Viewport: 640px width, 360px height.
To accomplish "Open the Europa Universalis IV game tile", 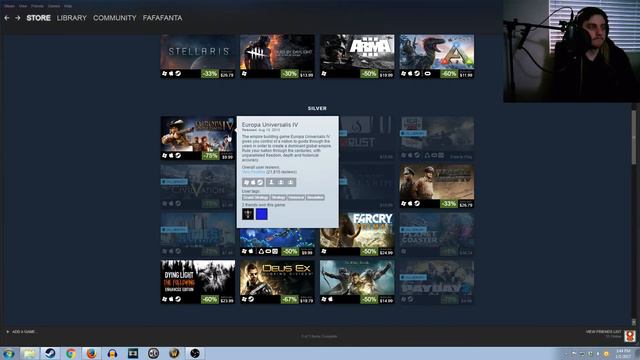I will coord(198,138).
